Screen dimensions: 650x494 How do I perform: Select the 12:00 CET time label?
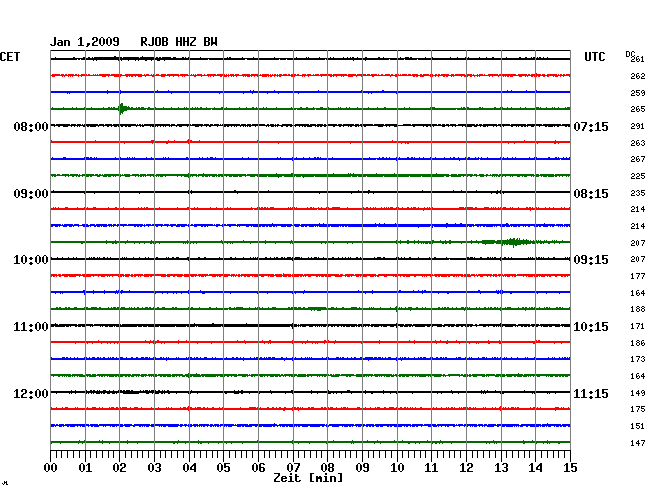pos(31,394)
